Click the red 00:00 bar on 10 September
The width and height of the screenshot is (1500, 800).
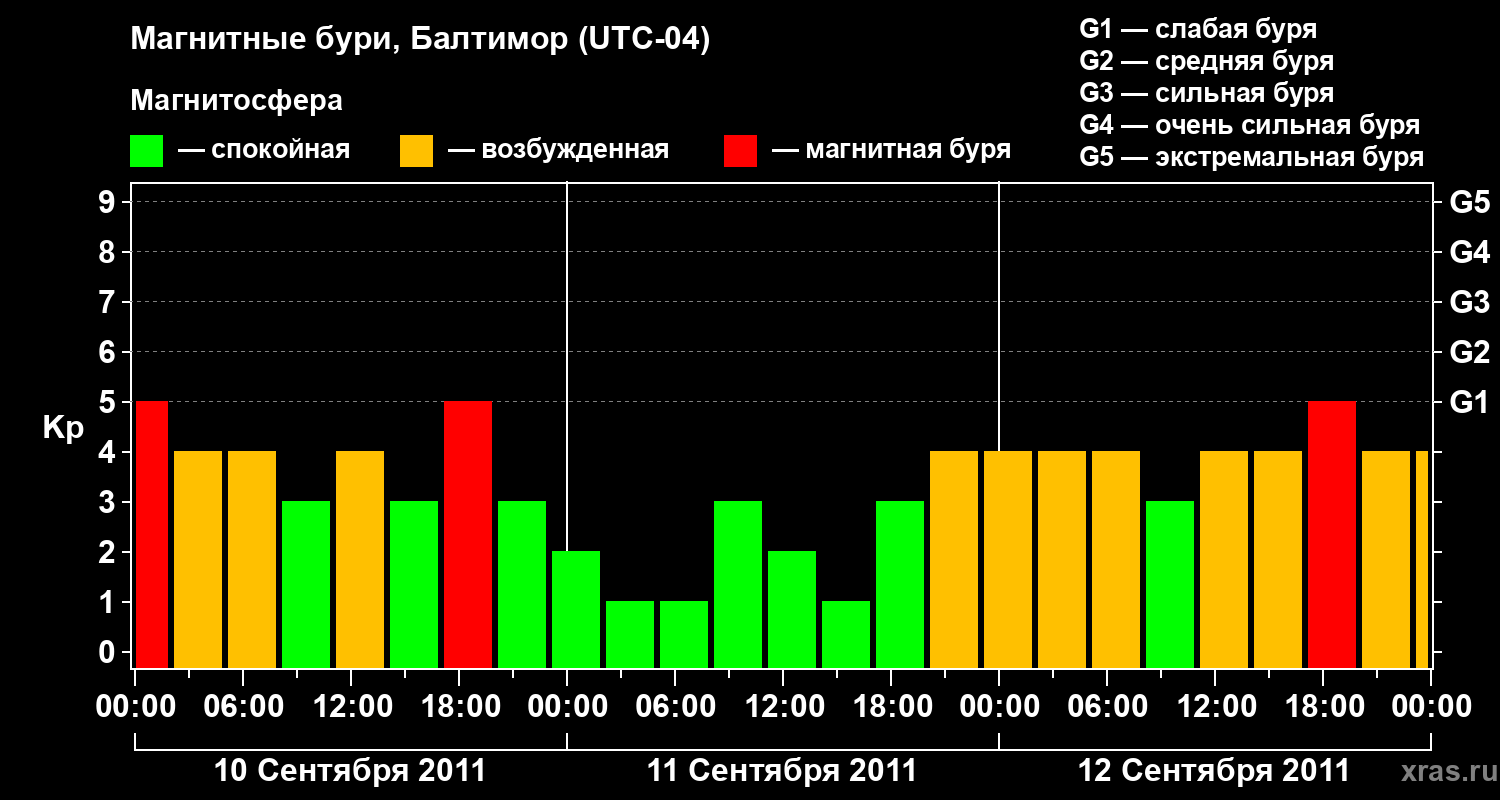pyautogui.click(x=152, y=534)
